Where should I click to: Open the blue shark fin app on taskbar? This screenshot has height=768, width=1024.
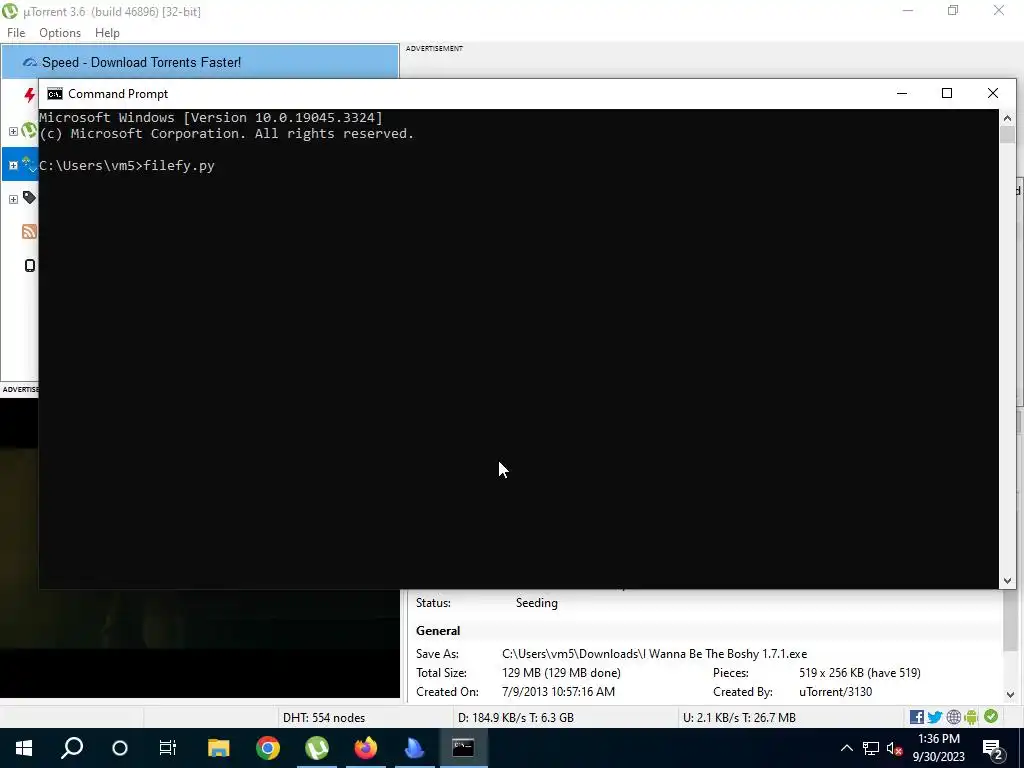click(415, 748)
